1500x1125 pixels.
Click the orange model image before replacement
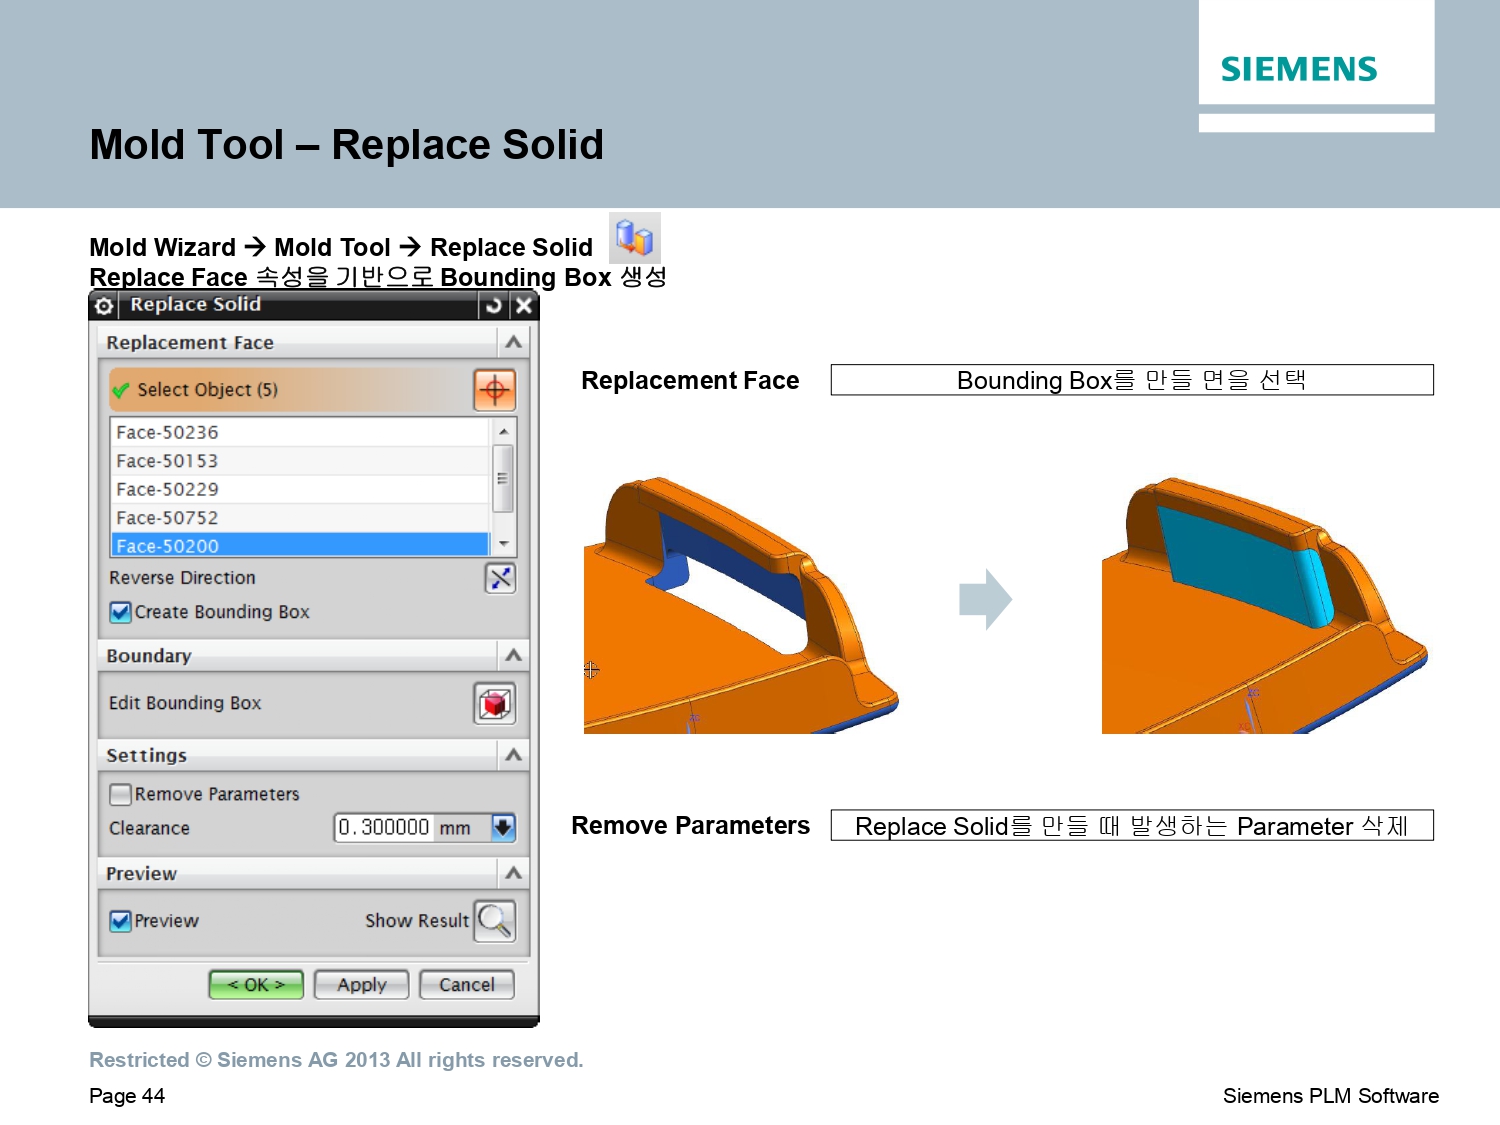(741, 605)
